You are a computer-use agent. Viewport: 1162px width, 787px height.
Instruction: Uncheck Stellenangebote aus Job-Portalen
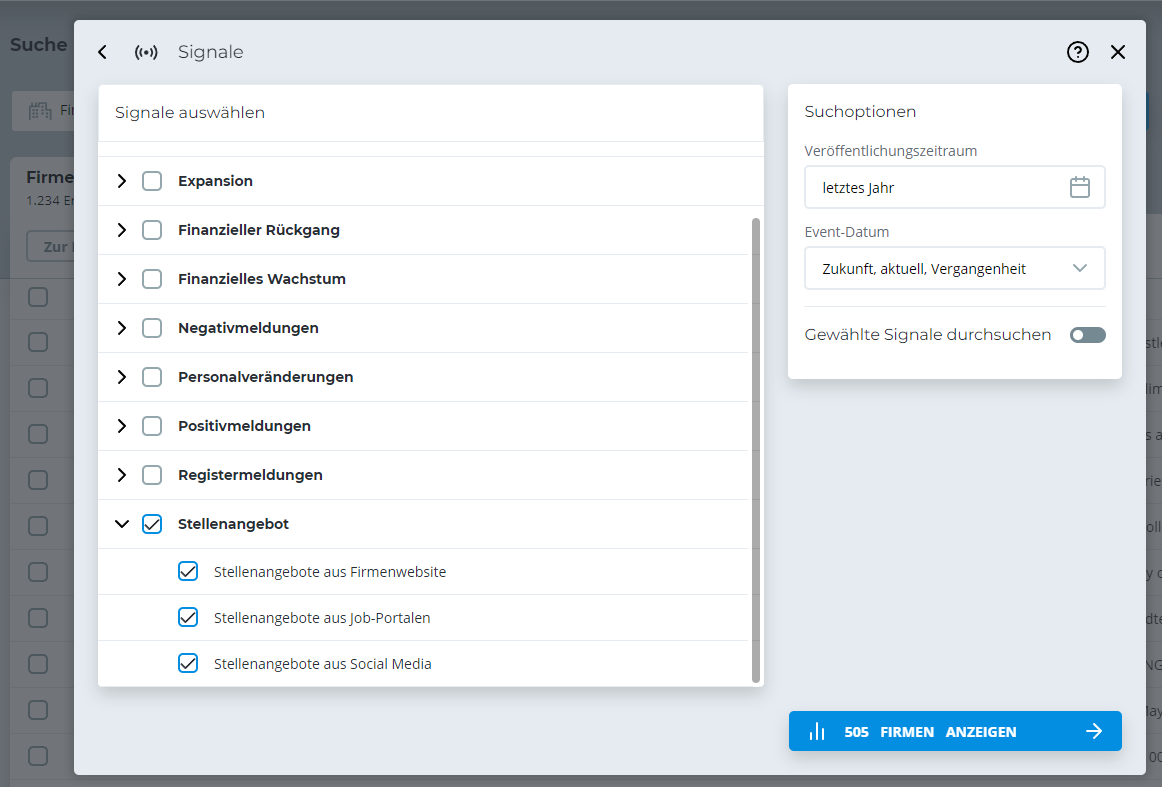point(188,618)
